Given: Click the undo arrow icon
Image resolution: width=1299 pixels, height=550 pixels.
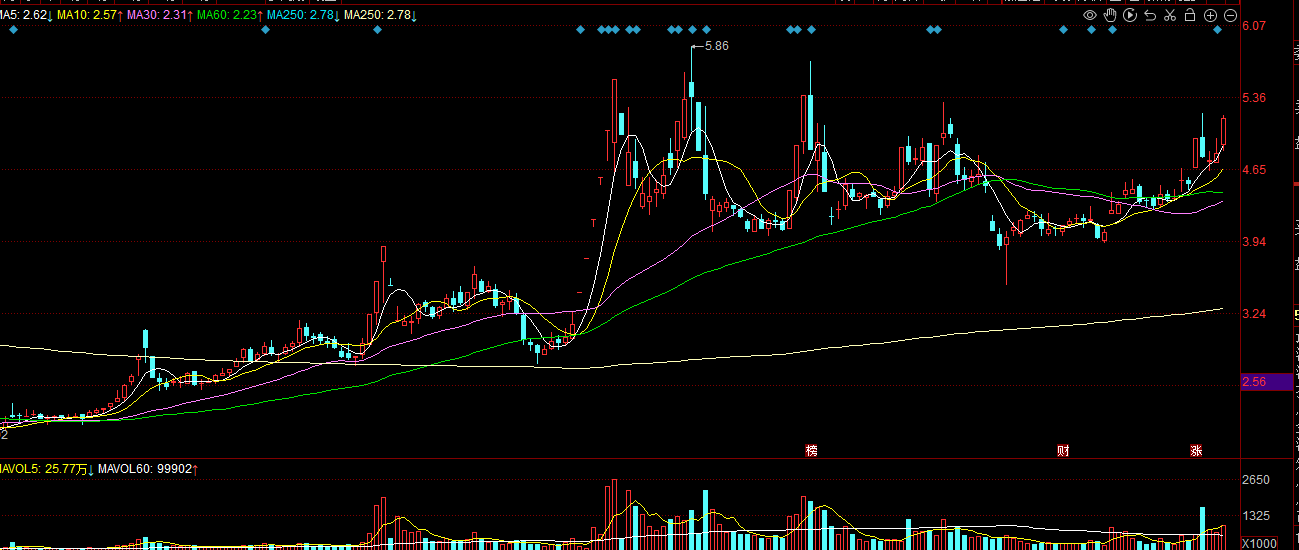Looking at the screenshot, I should point(1150,16).
